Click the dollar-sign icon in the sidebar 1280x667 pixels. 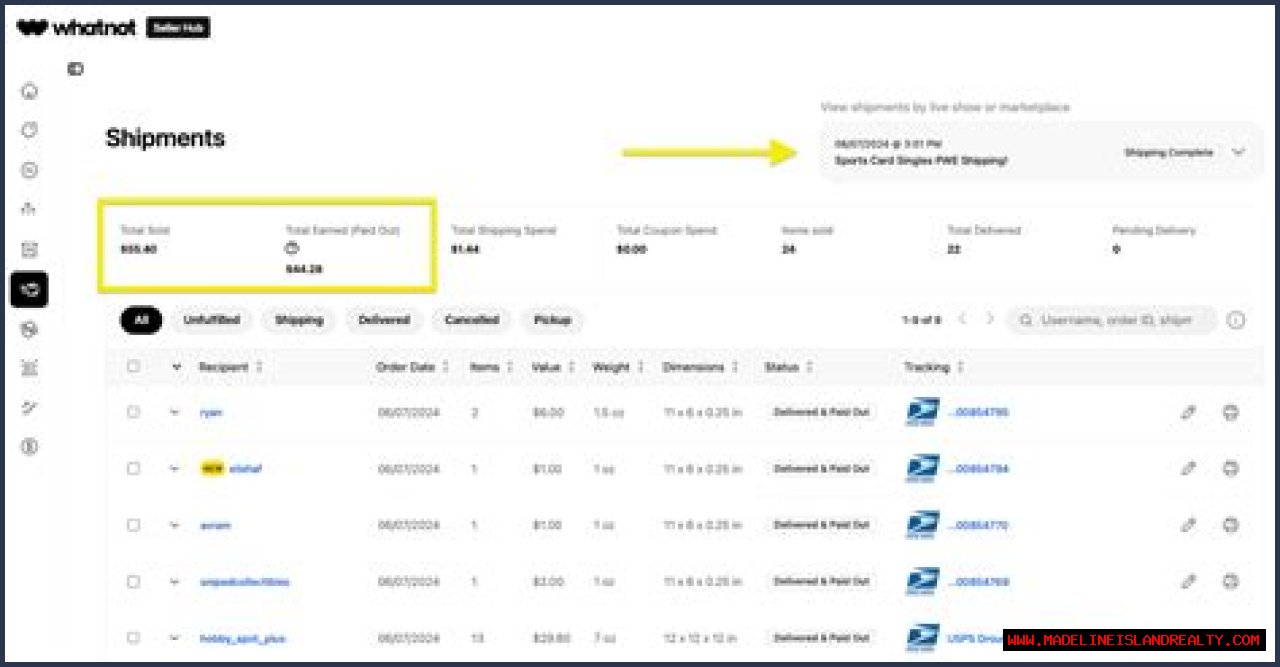tap(29, 447)
